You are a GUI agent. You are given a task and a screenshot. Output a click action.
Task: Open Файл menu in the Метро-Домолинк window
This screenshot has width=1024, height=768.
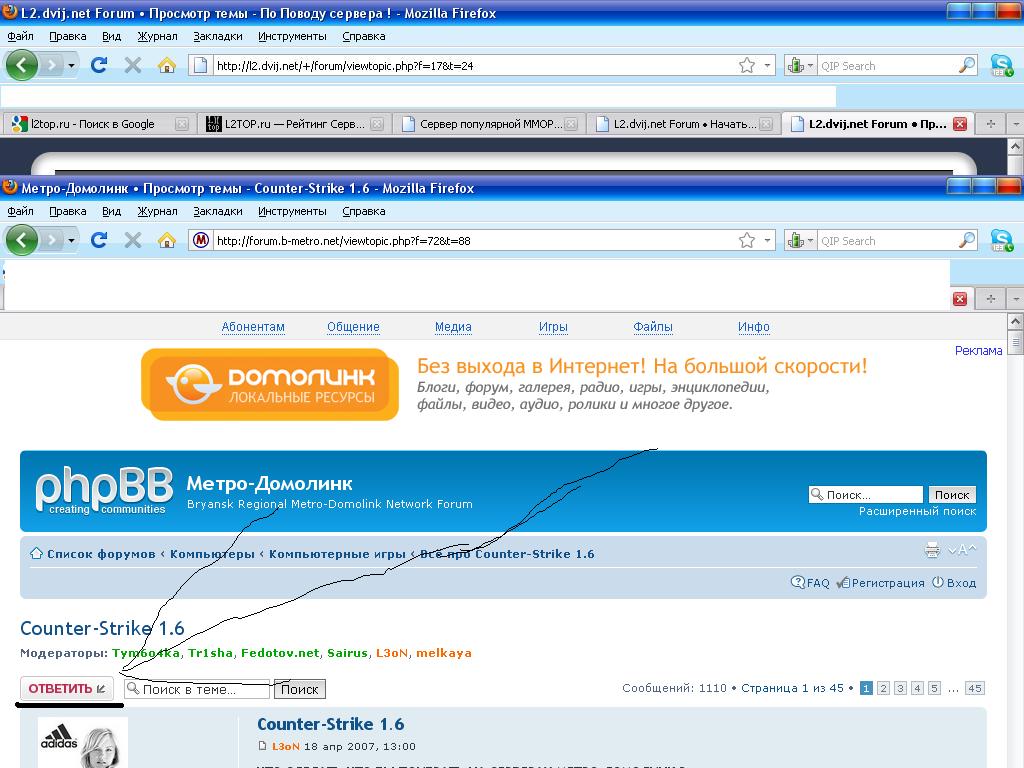tap(20, 211)
